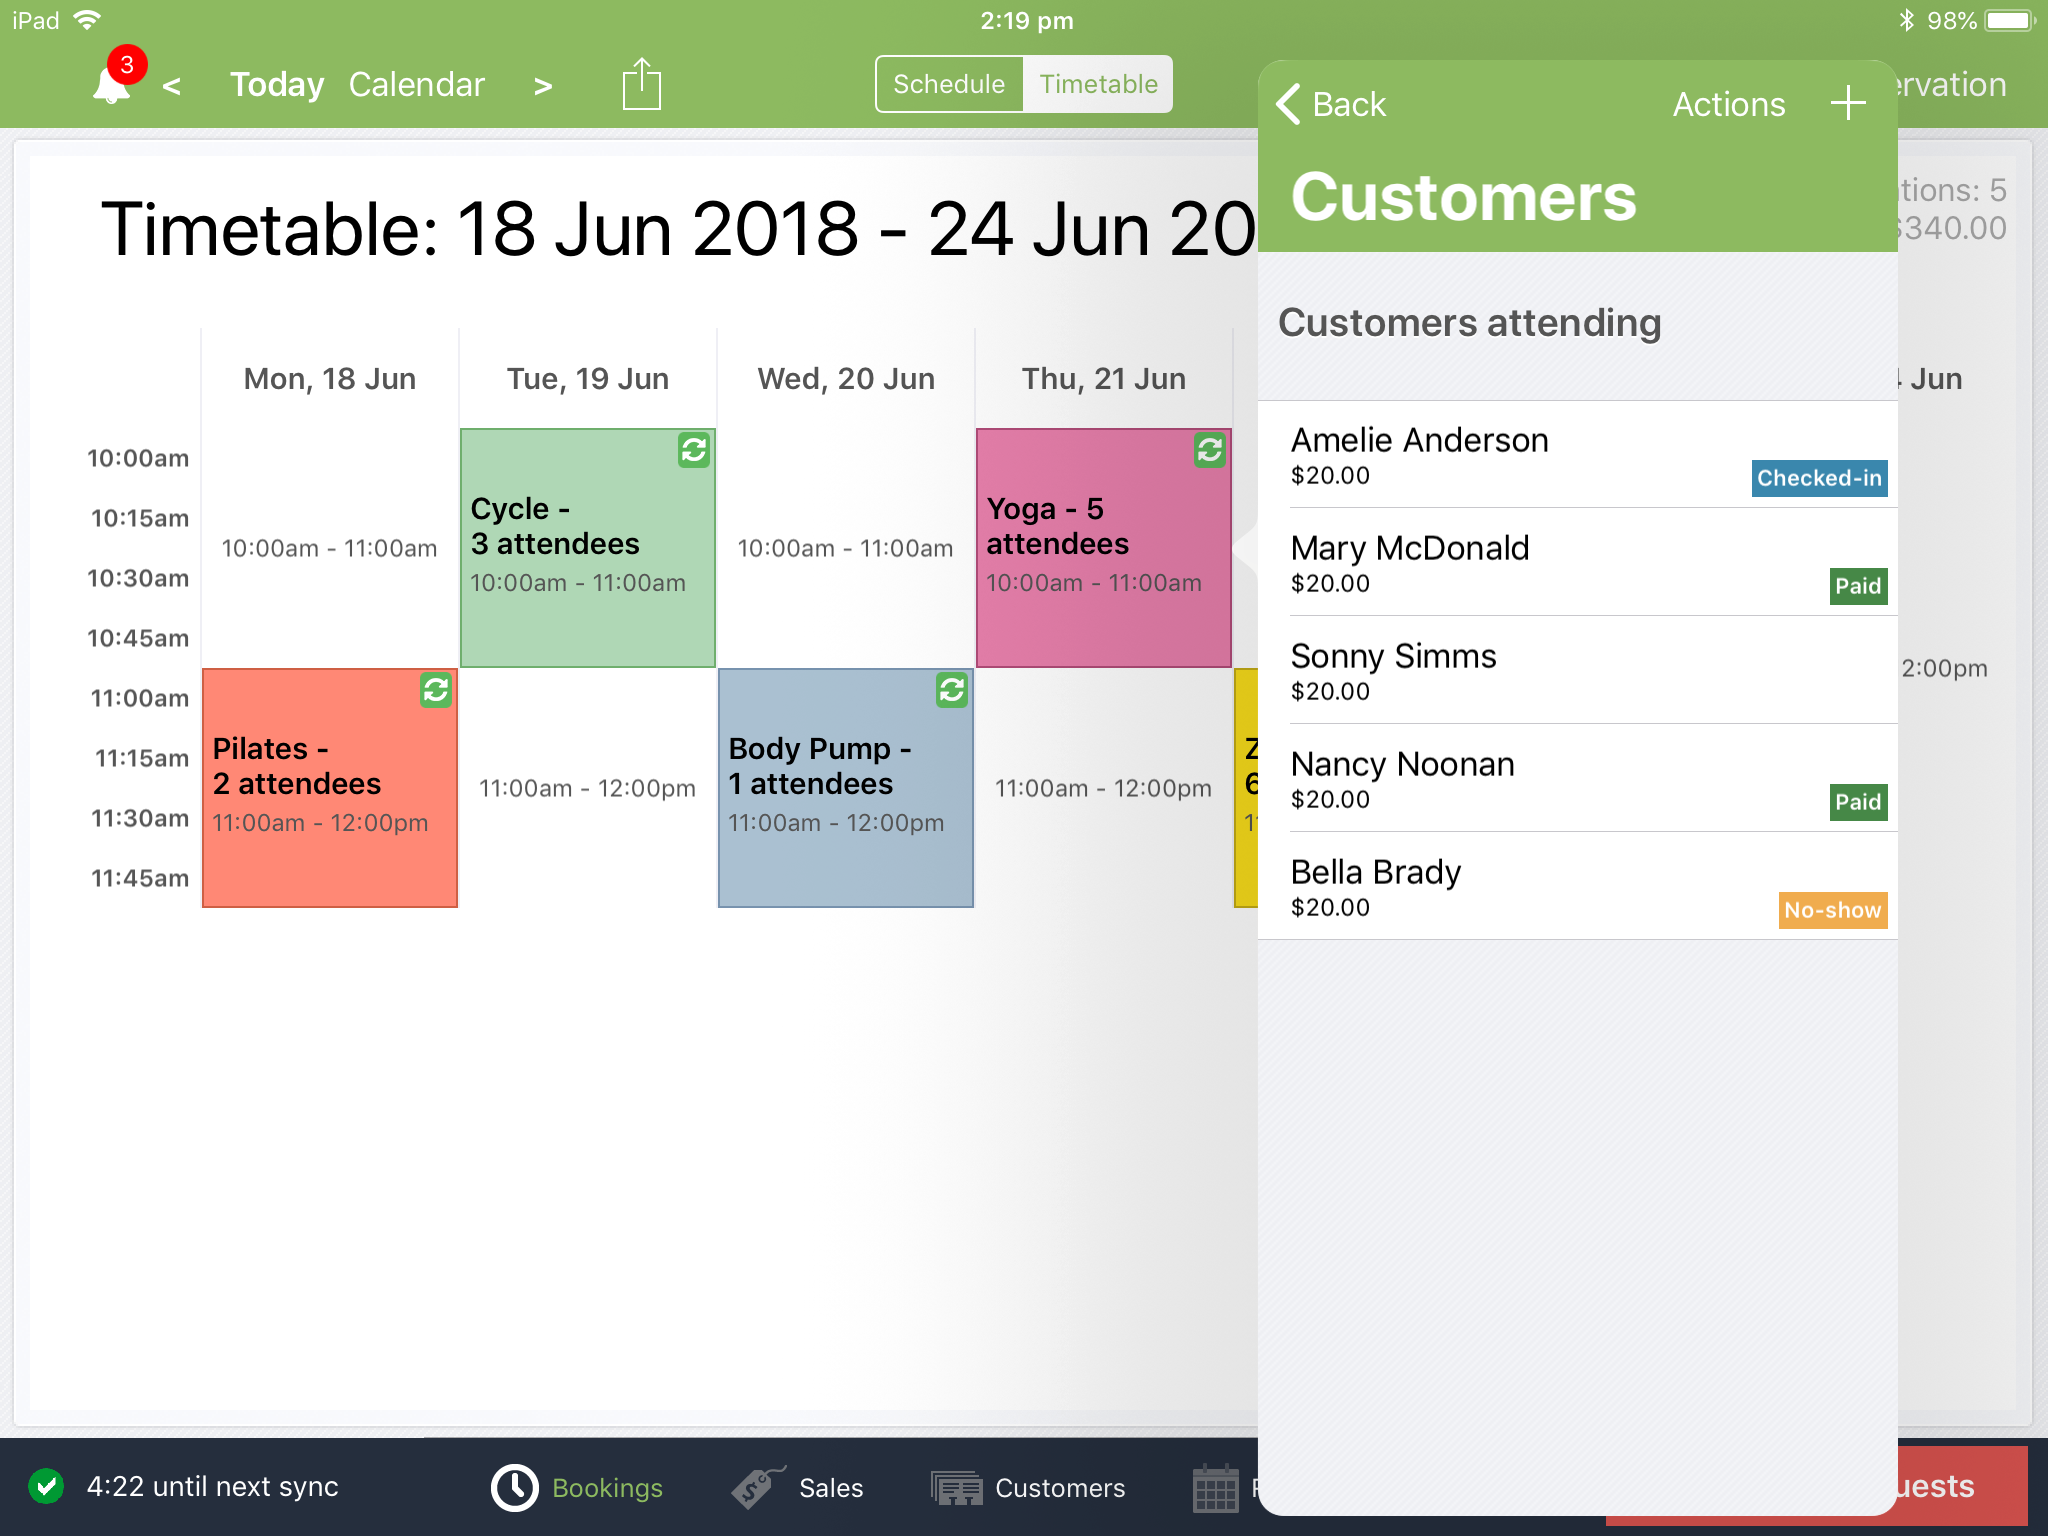Go to previous week with left arrow

click(172, 86)
